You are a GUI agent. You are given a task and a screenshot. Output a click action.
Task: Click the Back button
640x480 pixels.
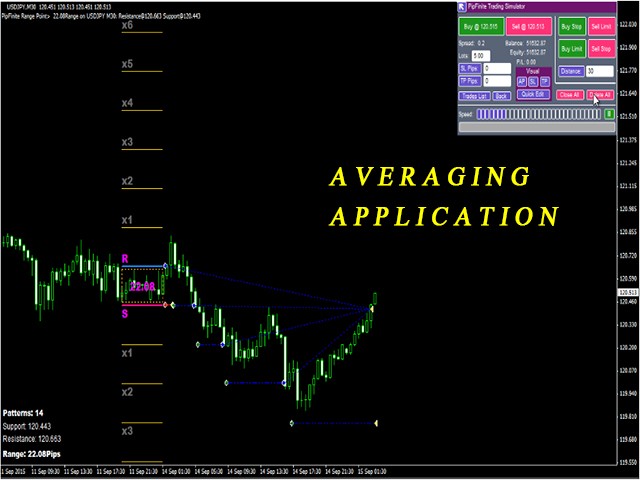[x=501, y=96]
